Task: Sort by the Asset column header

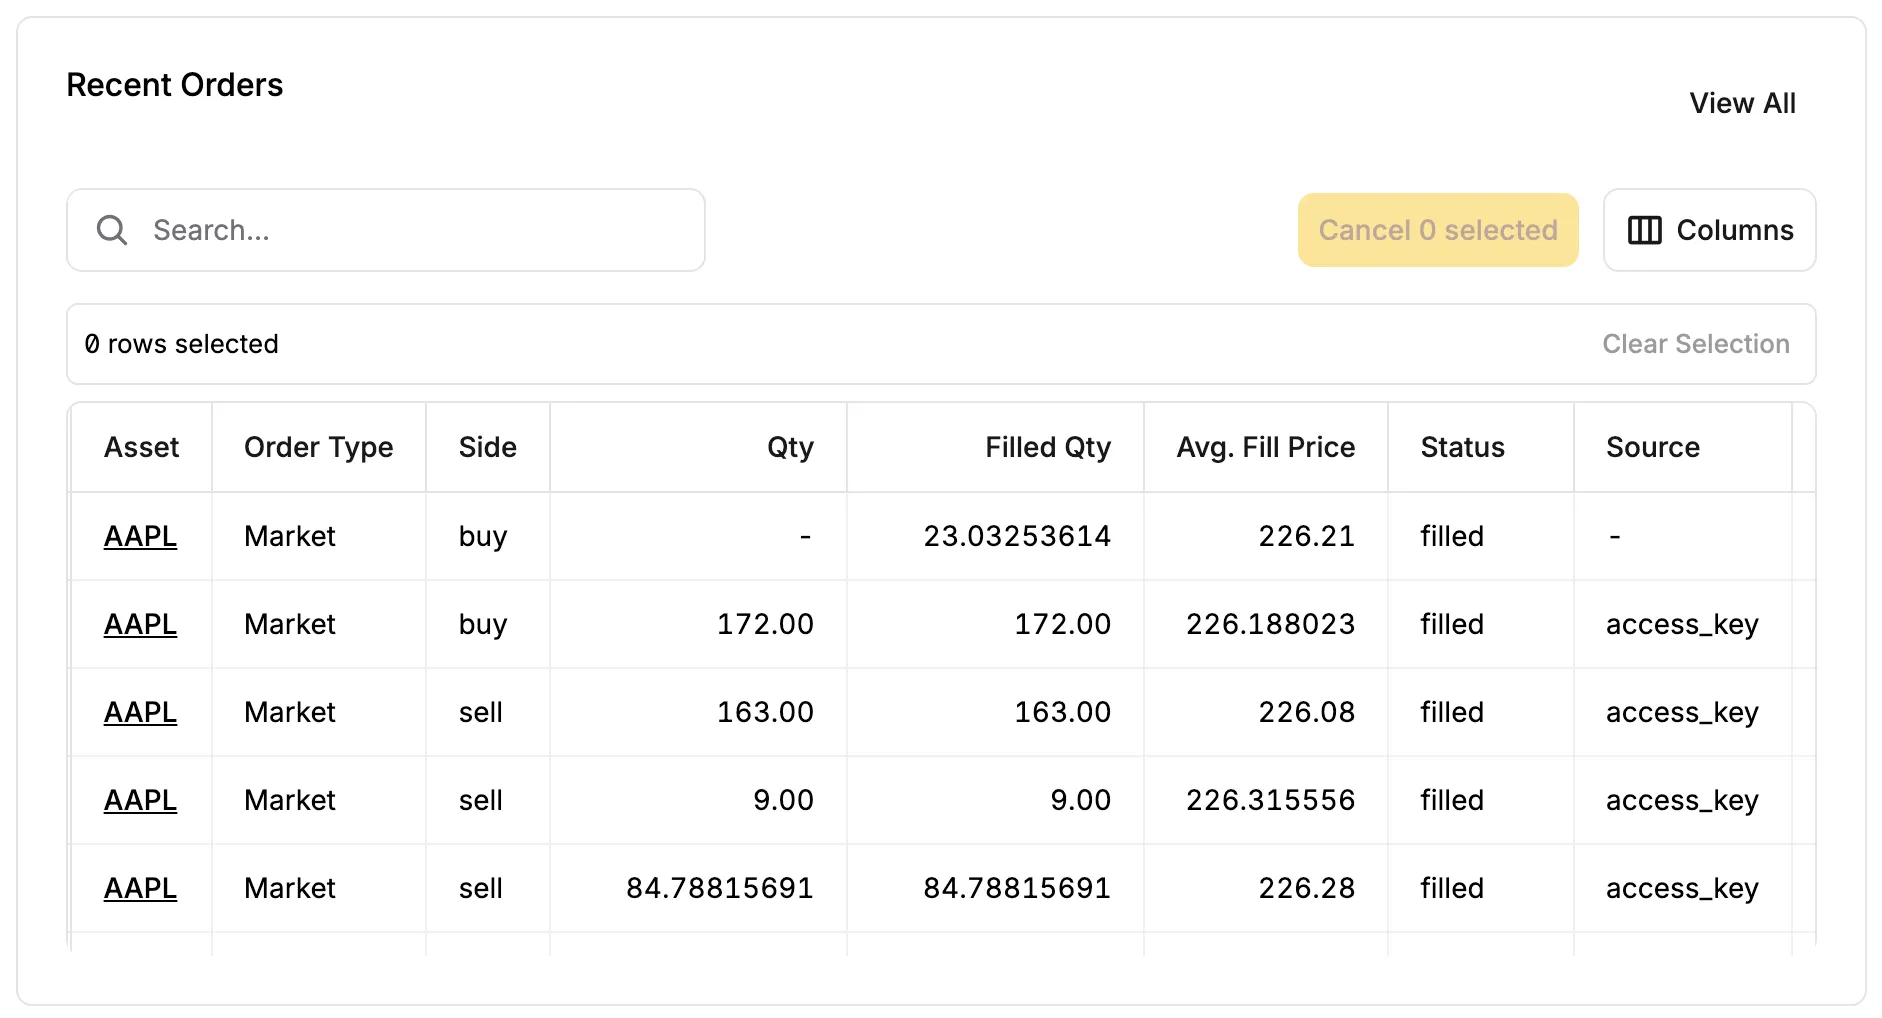Action: coord(141,447)
